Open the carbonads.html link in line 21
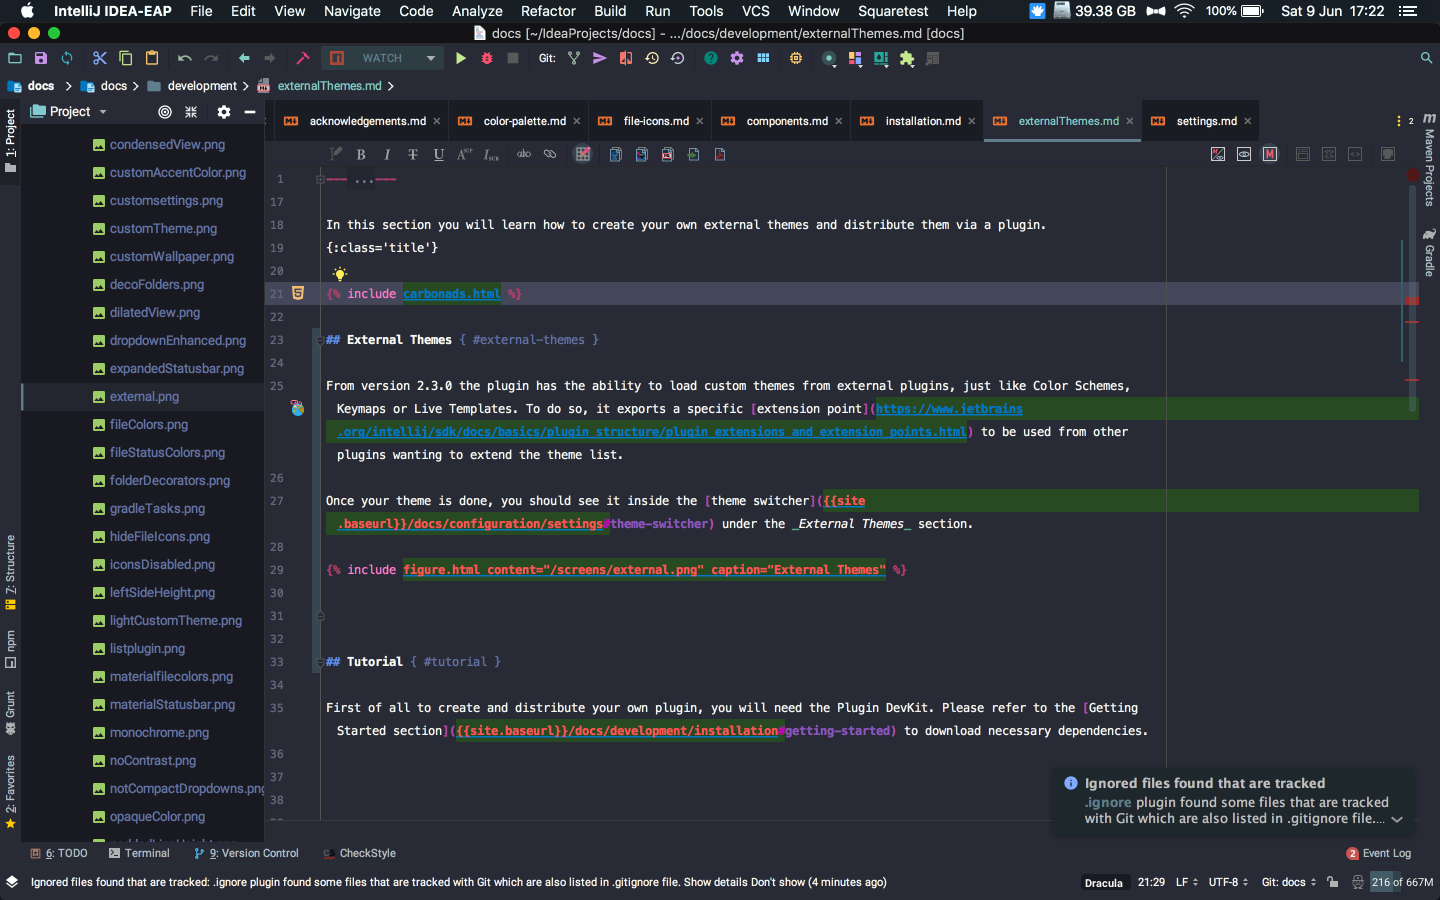The width and height of the screenshot is (1440, 900). [451, 293]
